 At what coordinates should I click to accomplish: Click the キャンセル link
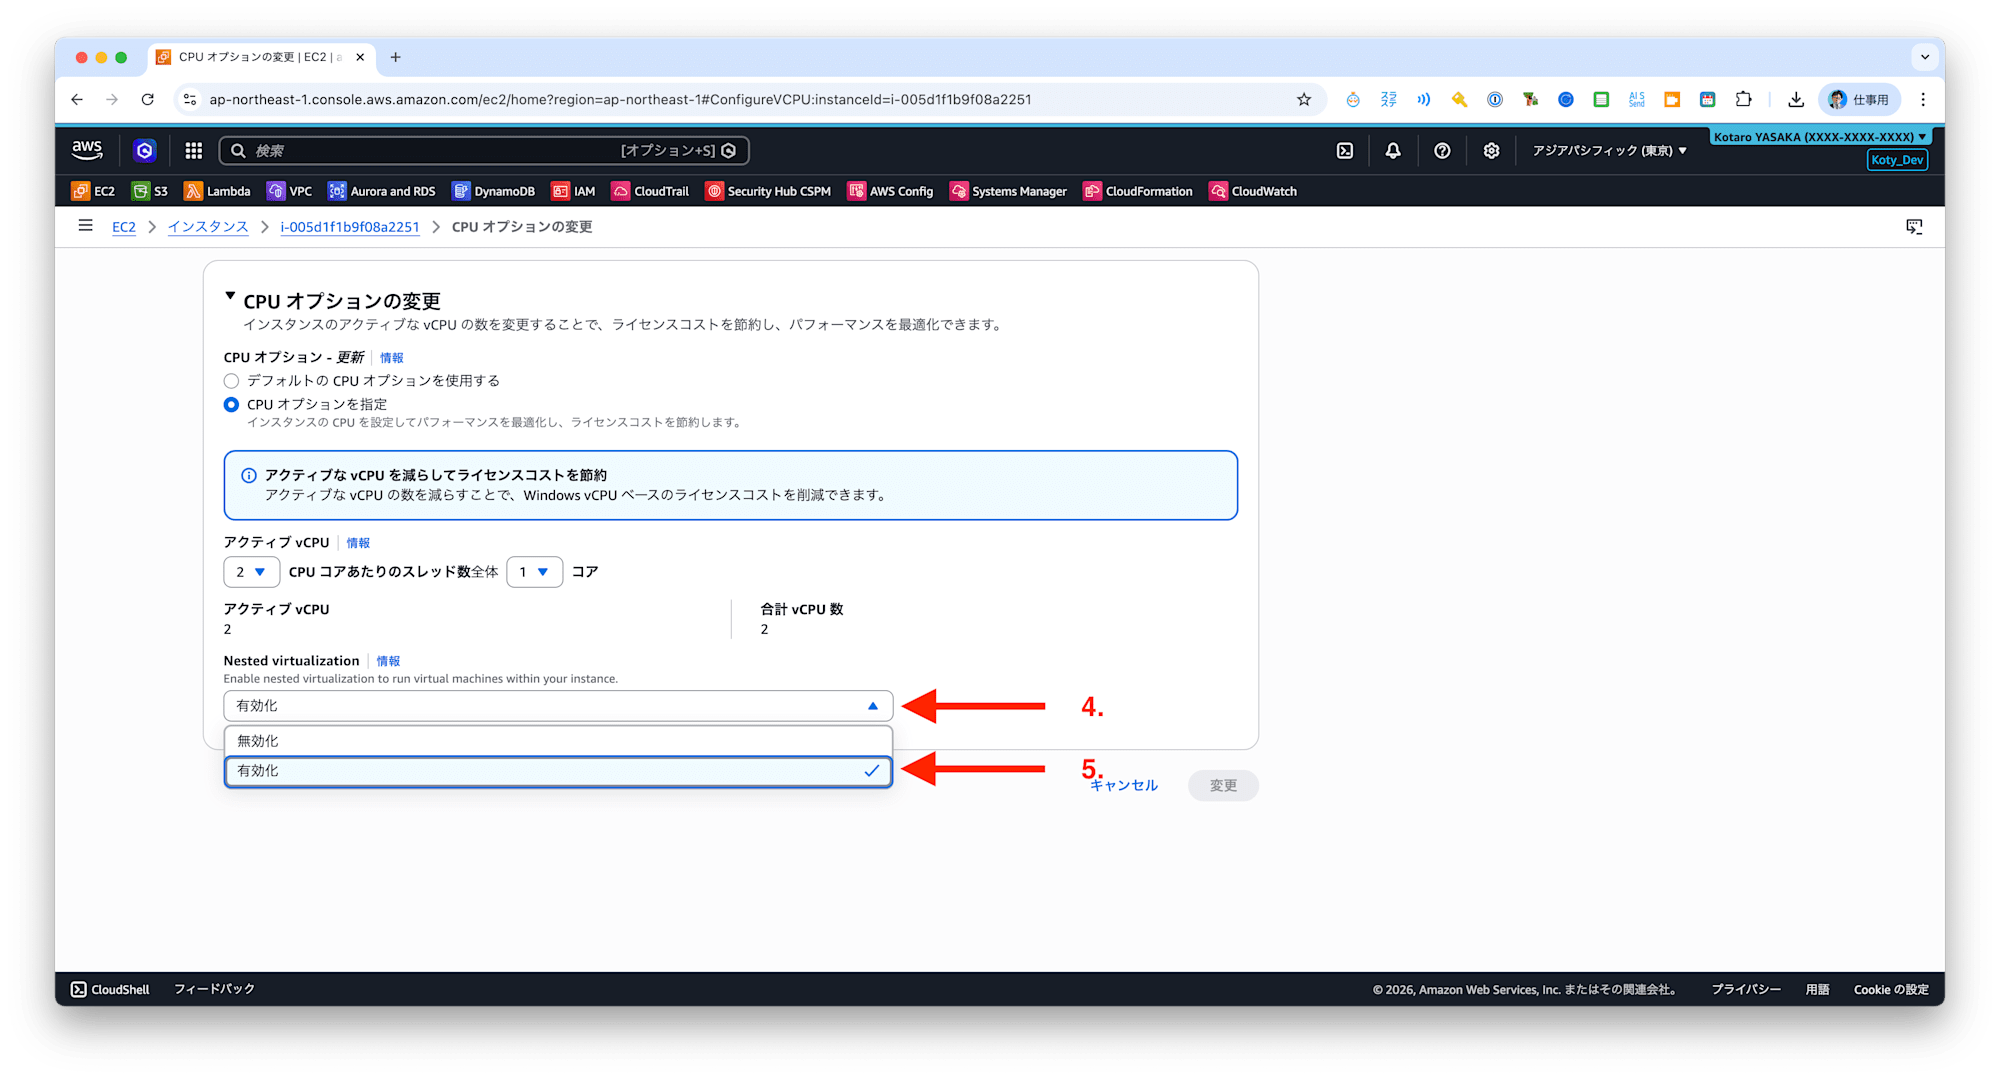pos(1122,785)
